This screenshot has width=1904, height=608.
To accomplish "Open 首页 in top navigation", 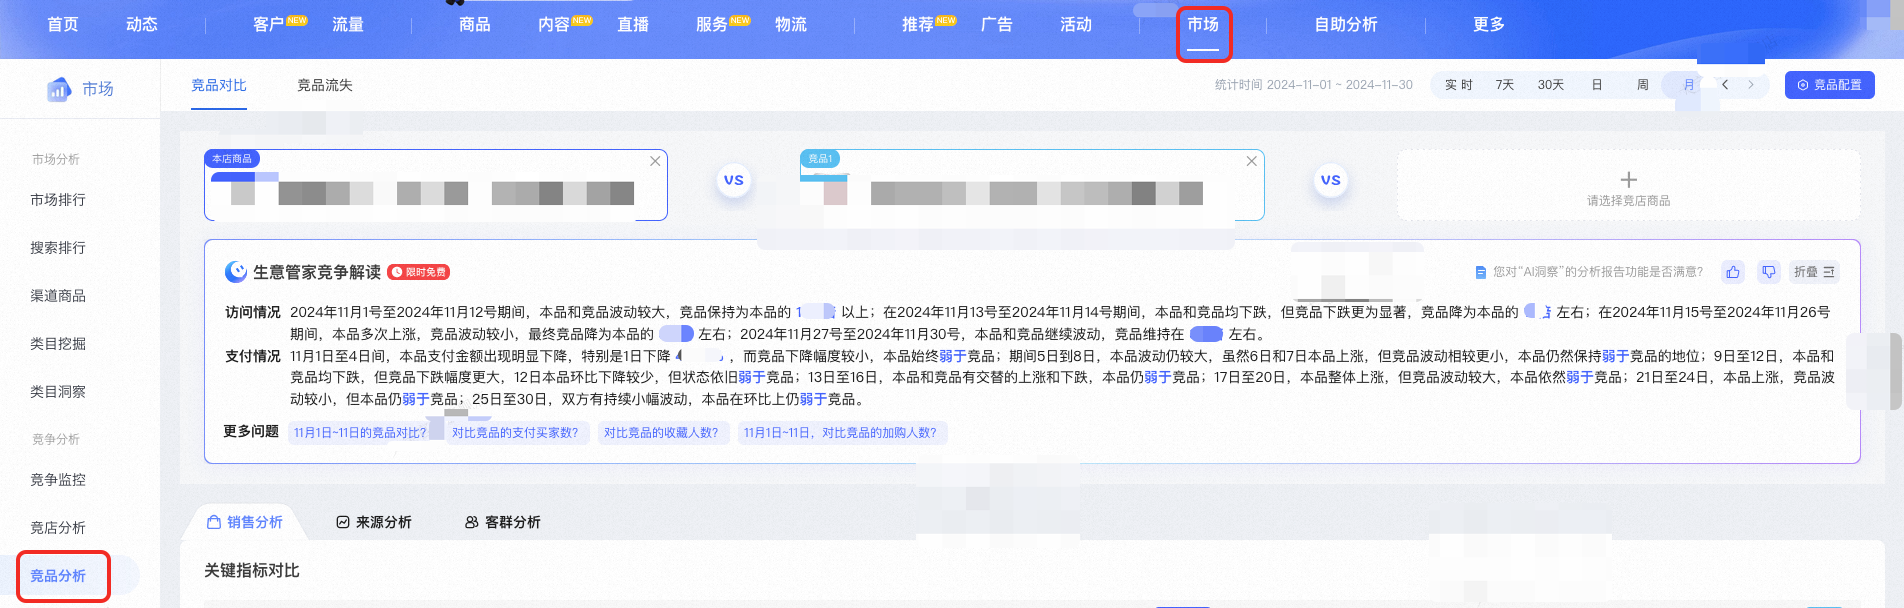I will (63, 24).
